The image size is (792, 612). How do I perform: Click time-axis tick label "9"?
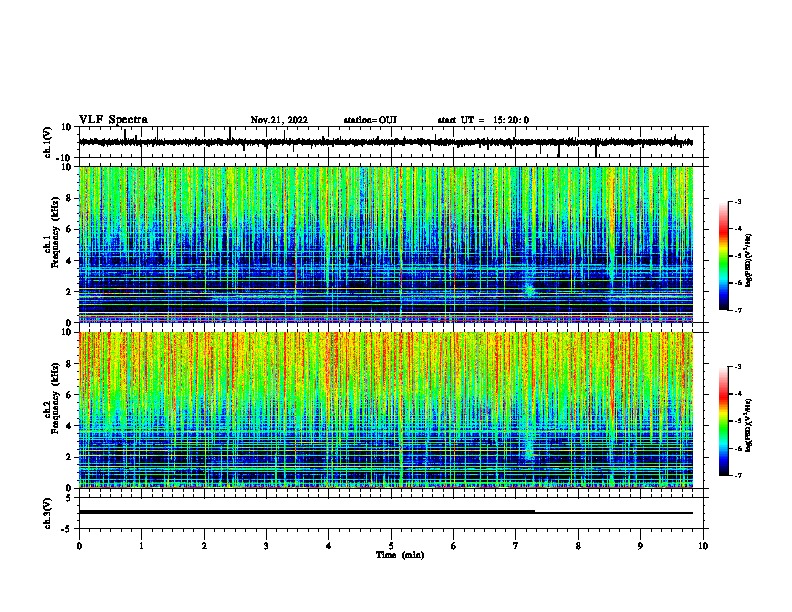click(x=640, y=546)
